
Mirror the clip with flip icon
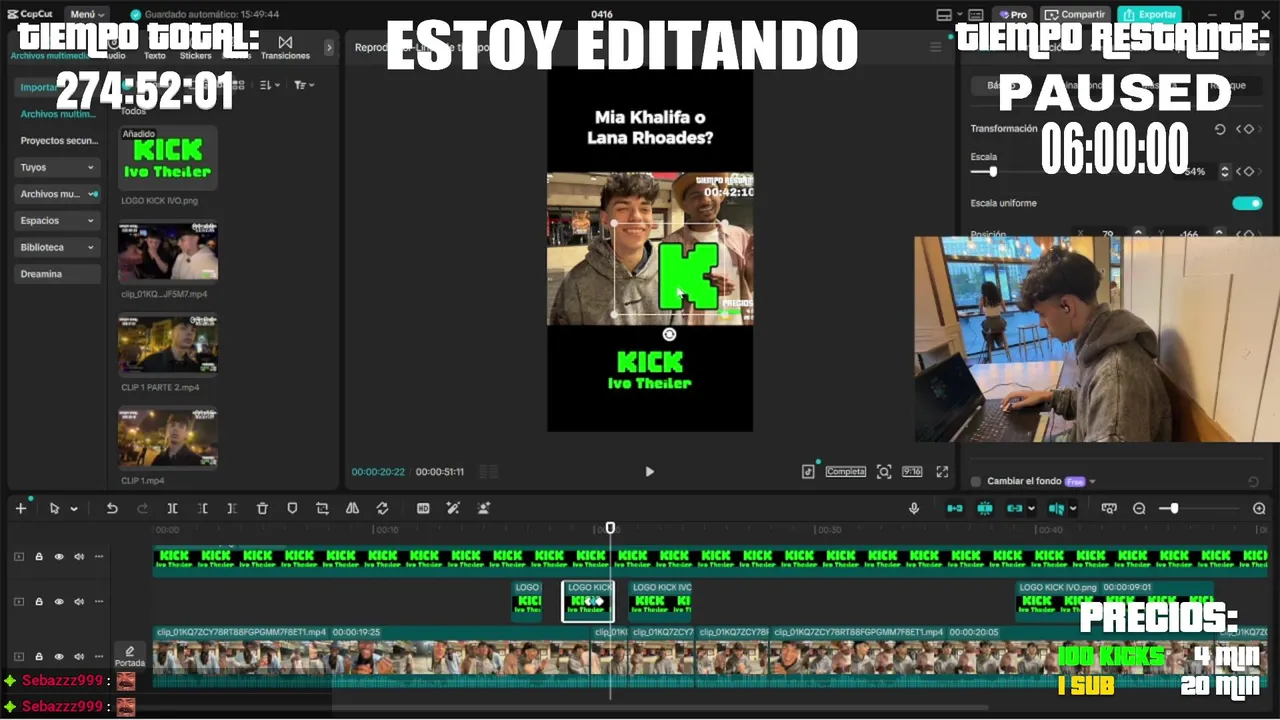click(x=352, y=508)
